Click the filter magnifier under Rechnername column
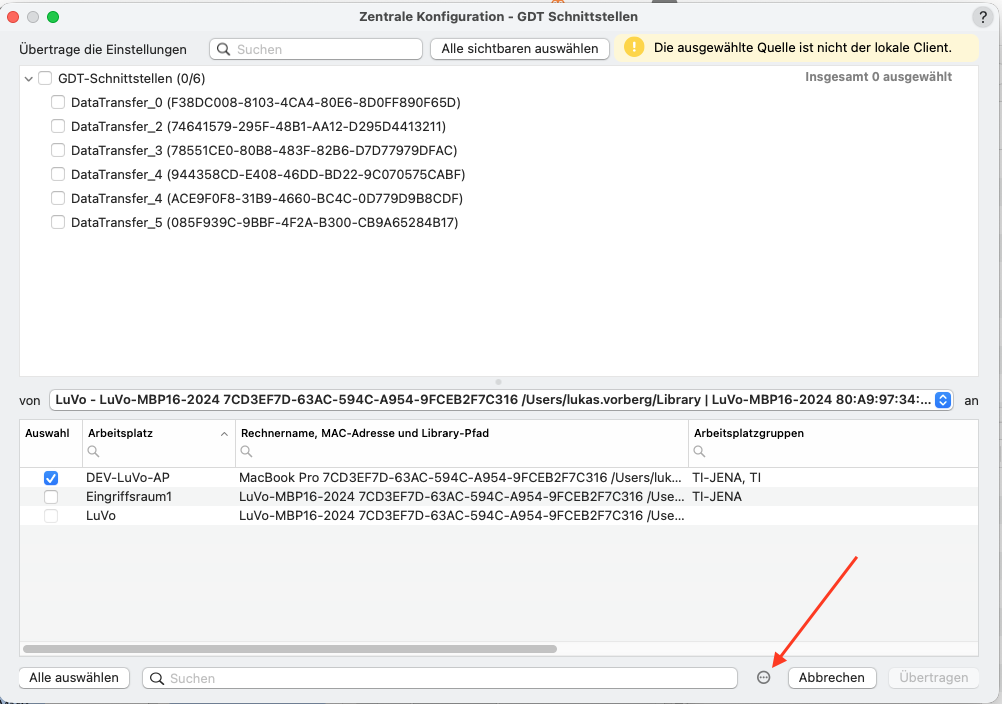 tap(247, 452)
